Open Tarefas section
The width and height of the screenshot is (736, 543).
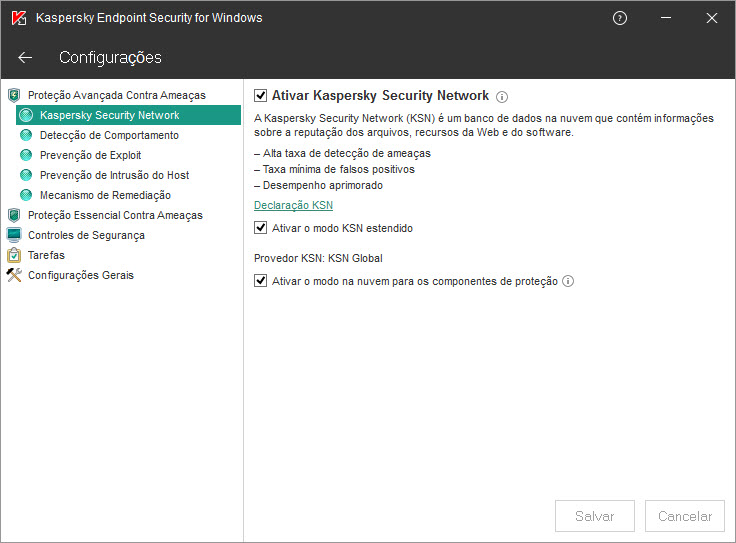(x=46, y=255)
